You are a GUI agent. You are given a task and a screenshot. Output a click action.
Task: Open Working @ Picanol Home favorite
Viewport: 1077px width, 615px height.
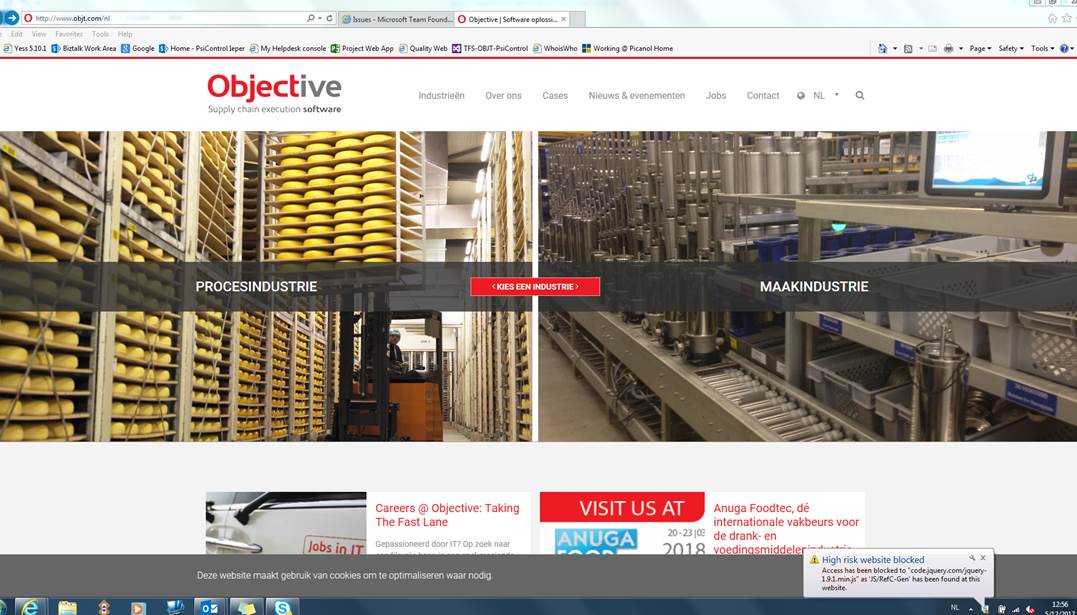coord(627,49)
